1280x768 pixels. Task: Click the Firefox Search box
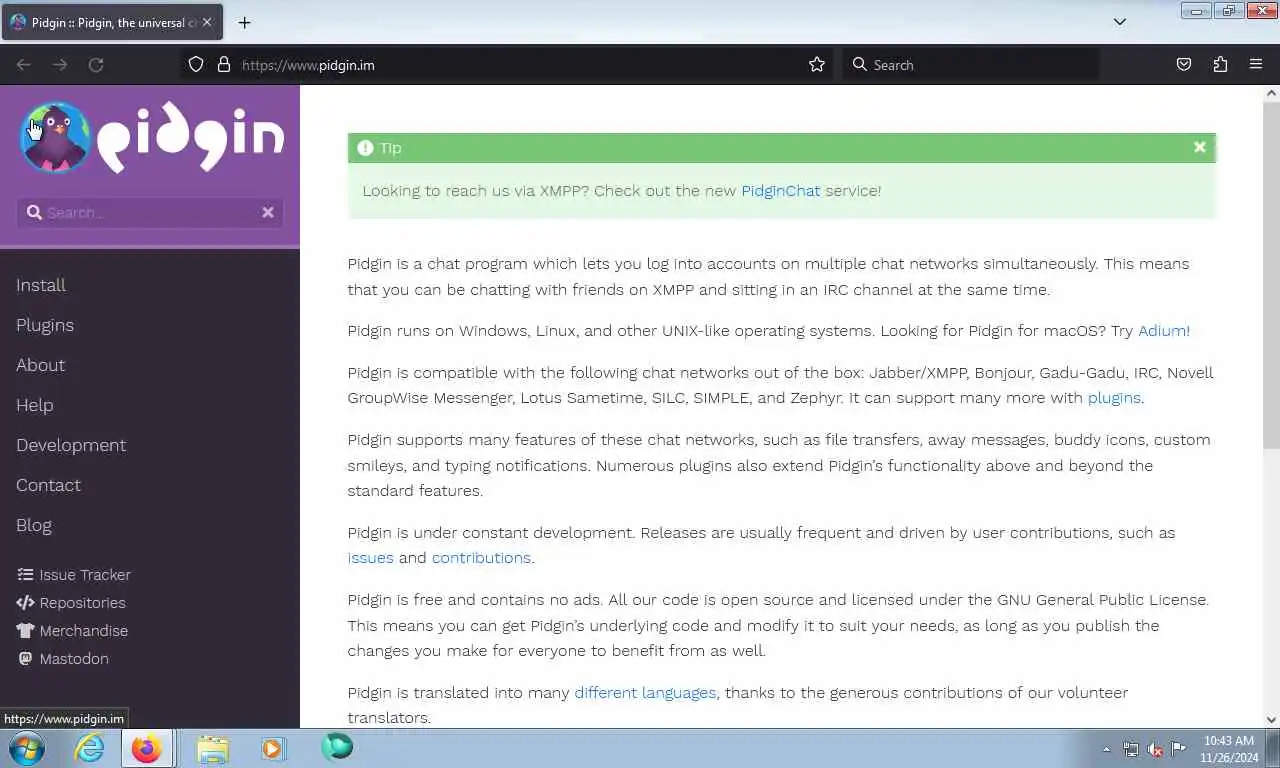point(970,64)
